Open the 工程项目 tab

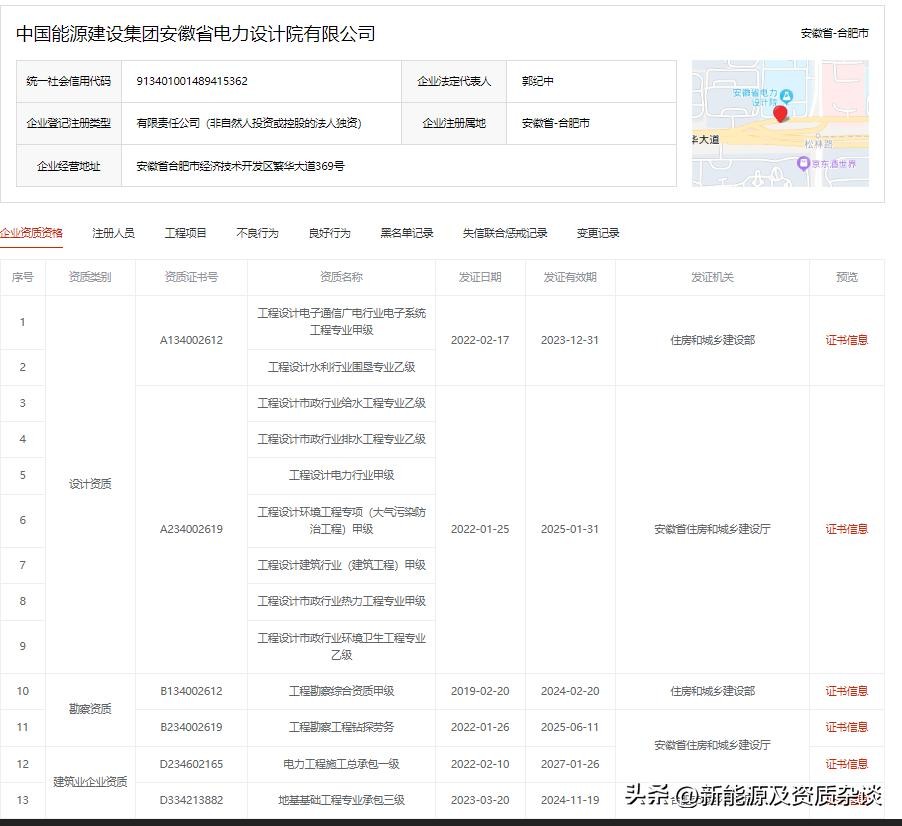[x=185, y=233]
